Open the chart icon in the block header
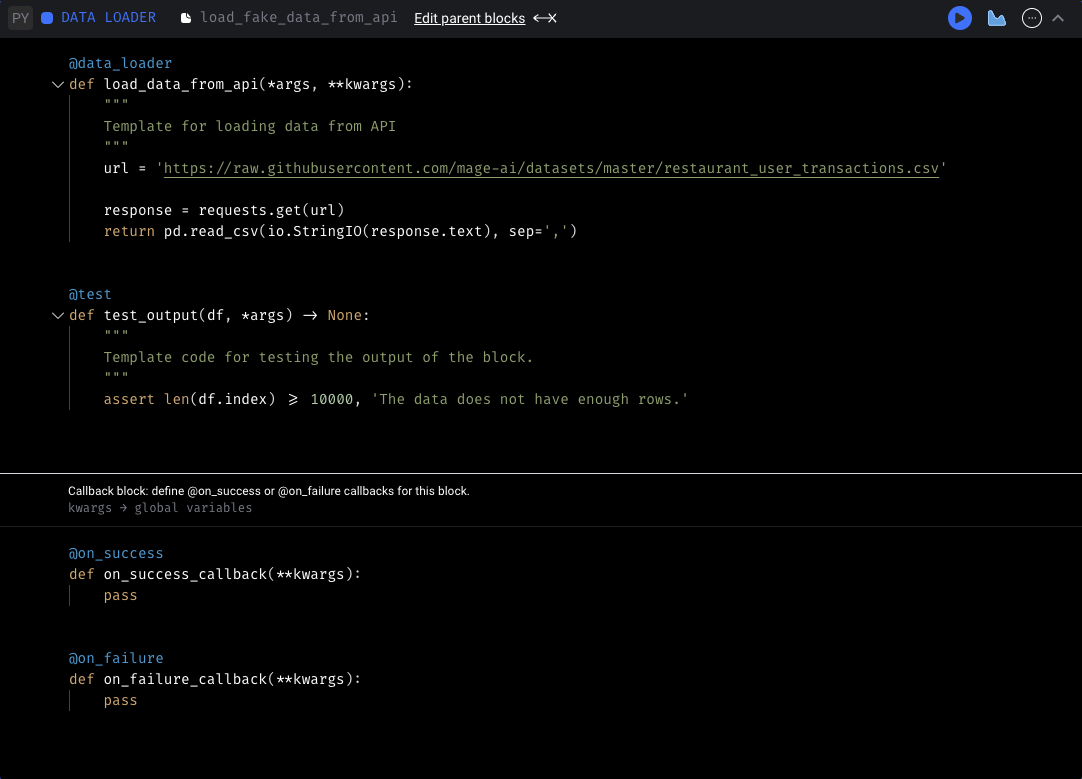This screenshot has width=1082, height=779. click(x=996, y=18)
